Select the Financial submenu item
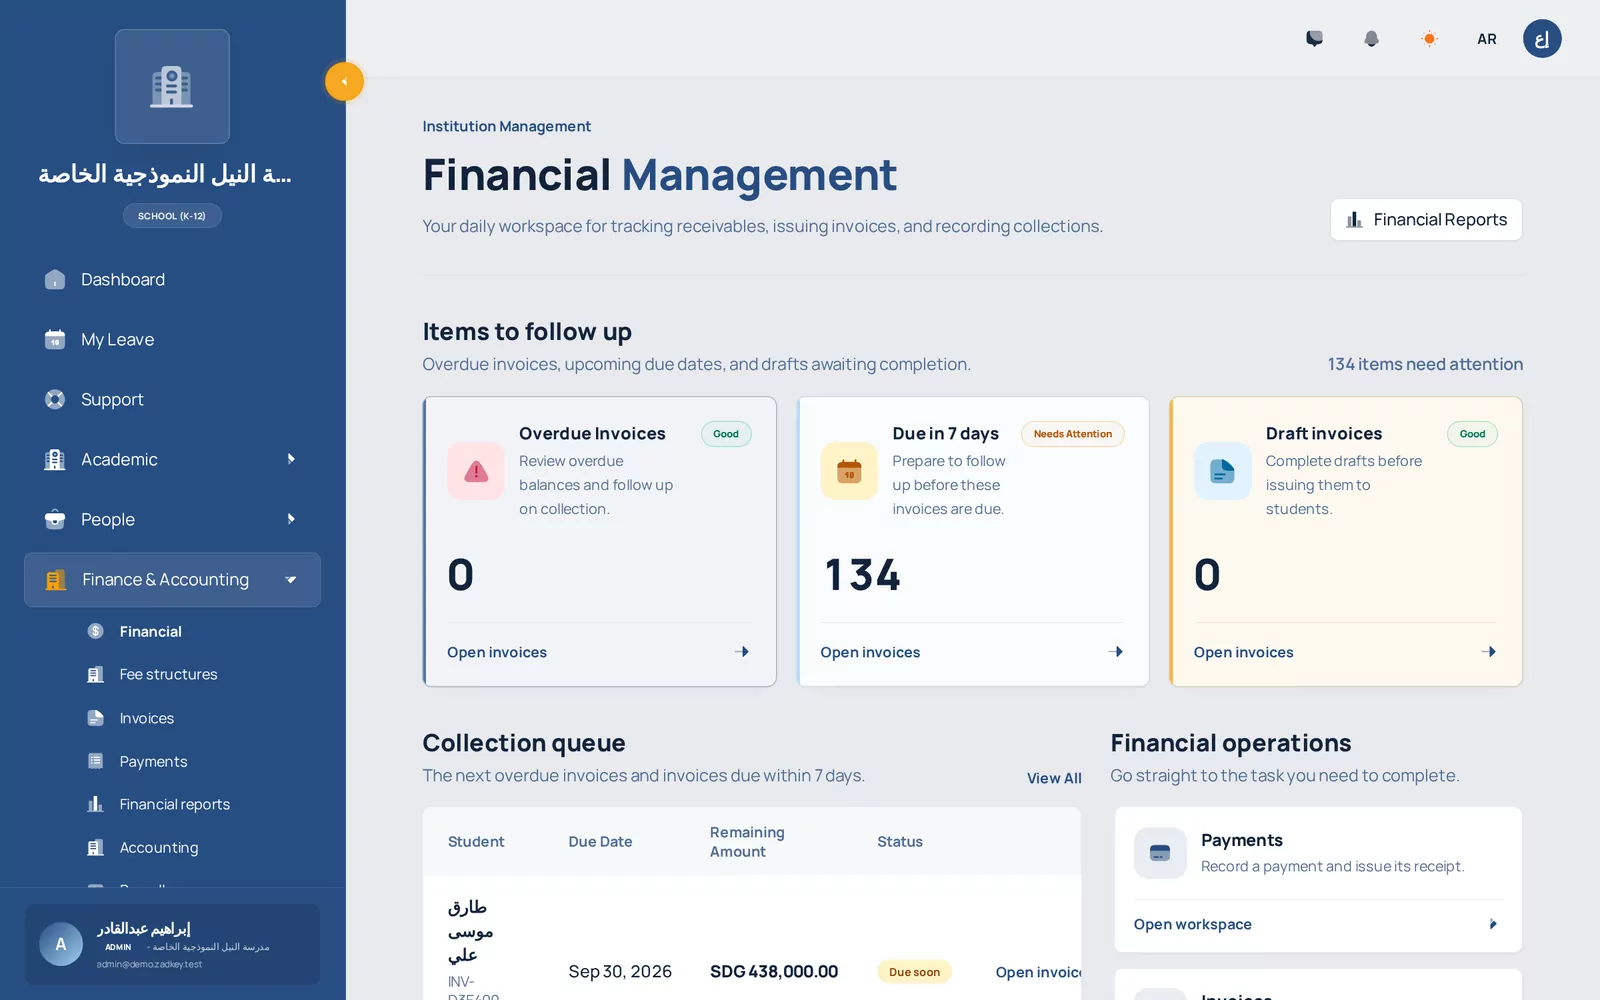This screenshot has width=1600, height=1000. (150, 632)
